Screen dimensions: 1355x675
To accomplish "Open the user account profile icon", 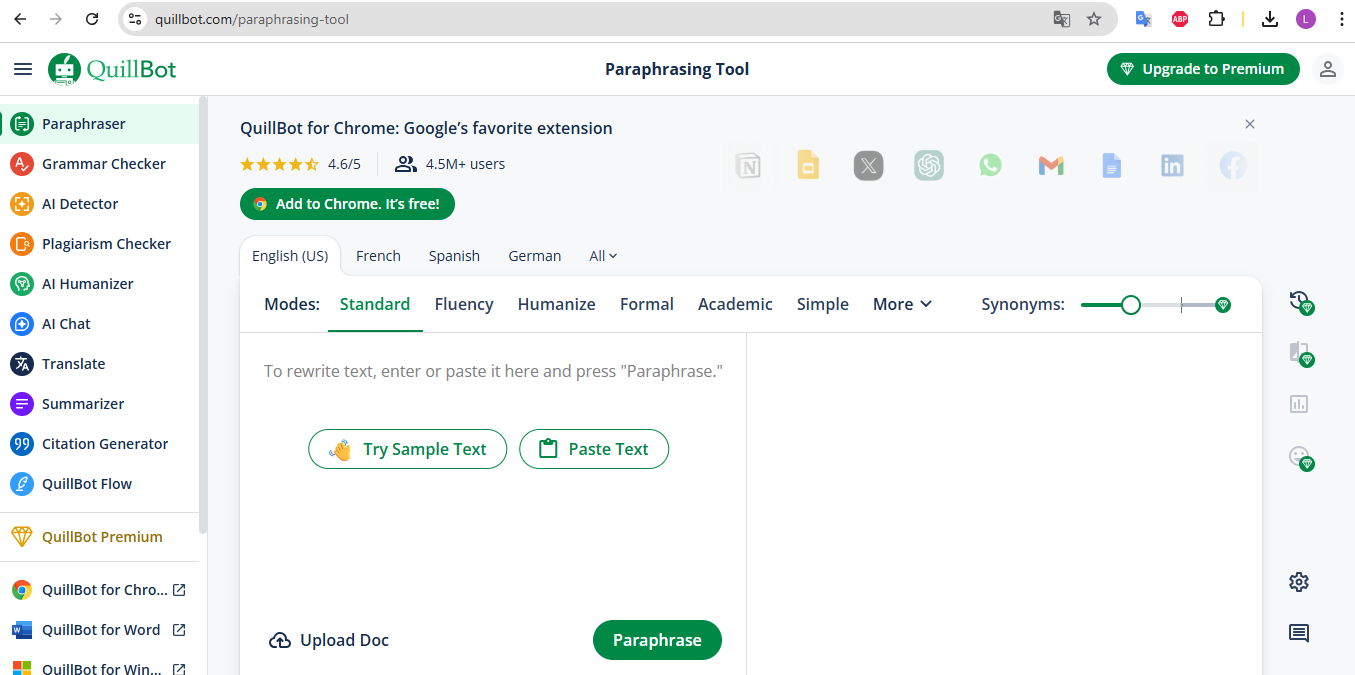I will (1328, 69).
